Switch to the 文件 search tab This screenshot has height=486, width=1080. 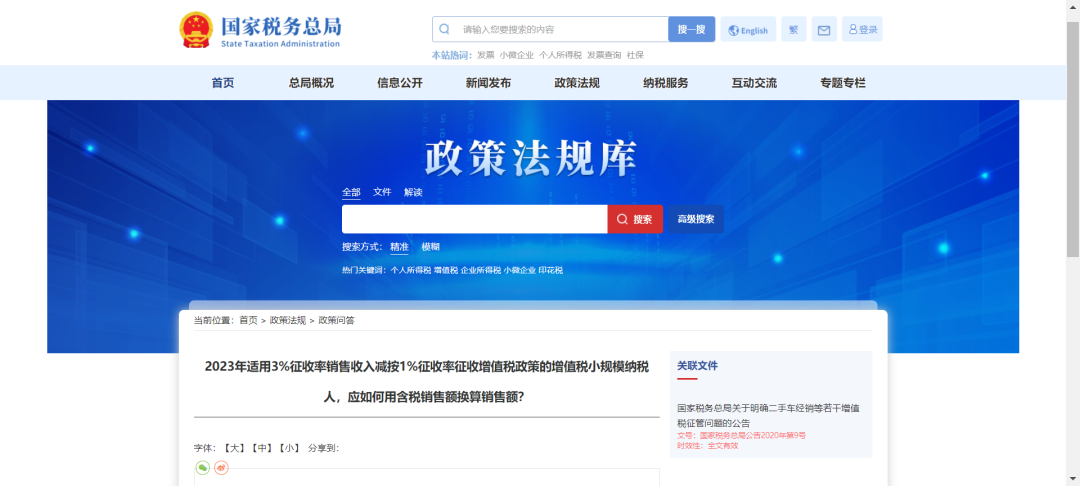(382, 192)
